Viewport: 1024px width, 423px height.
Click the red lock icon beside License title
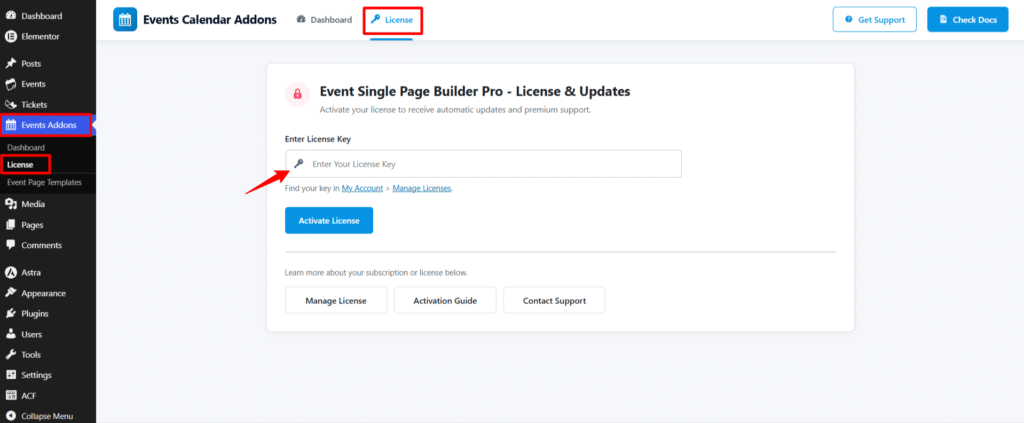pos(298,94)
